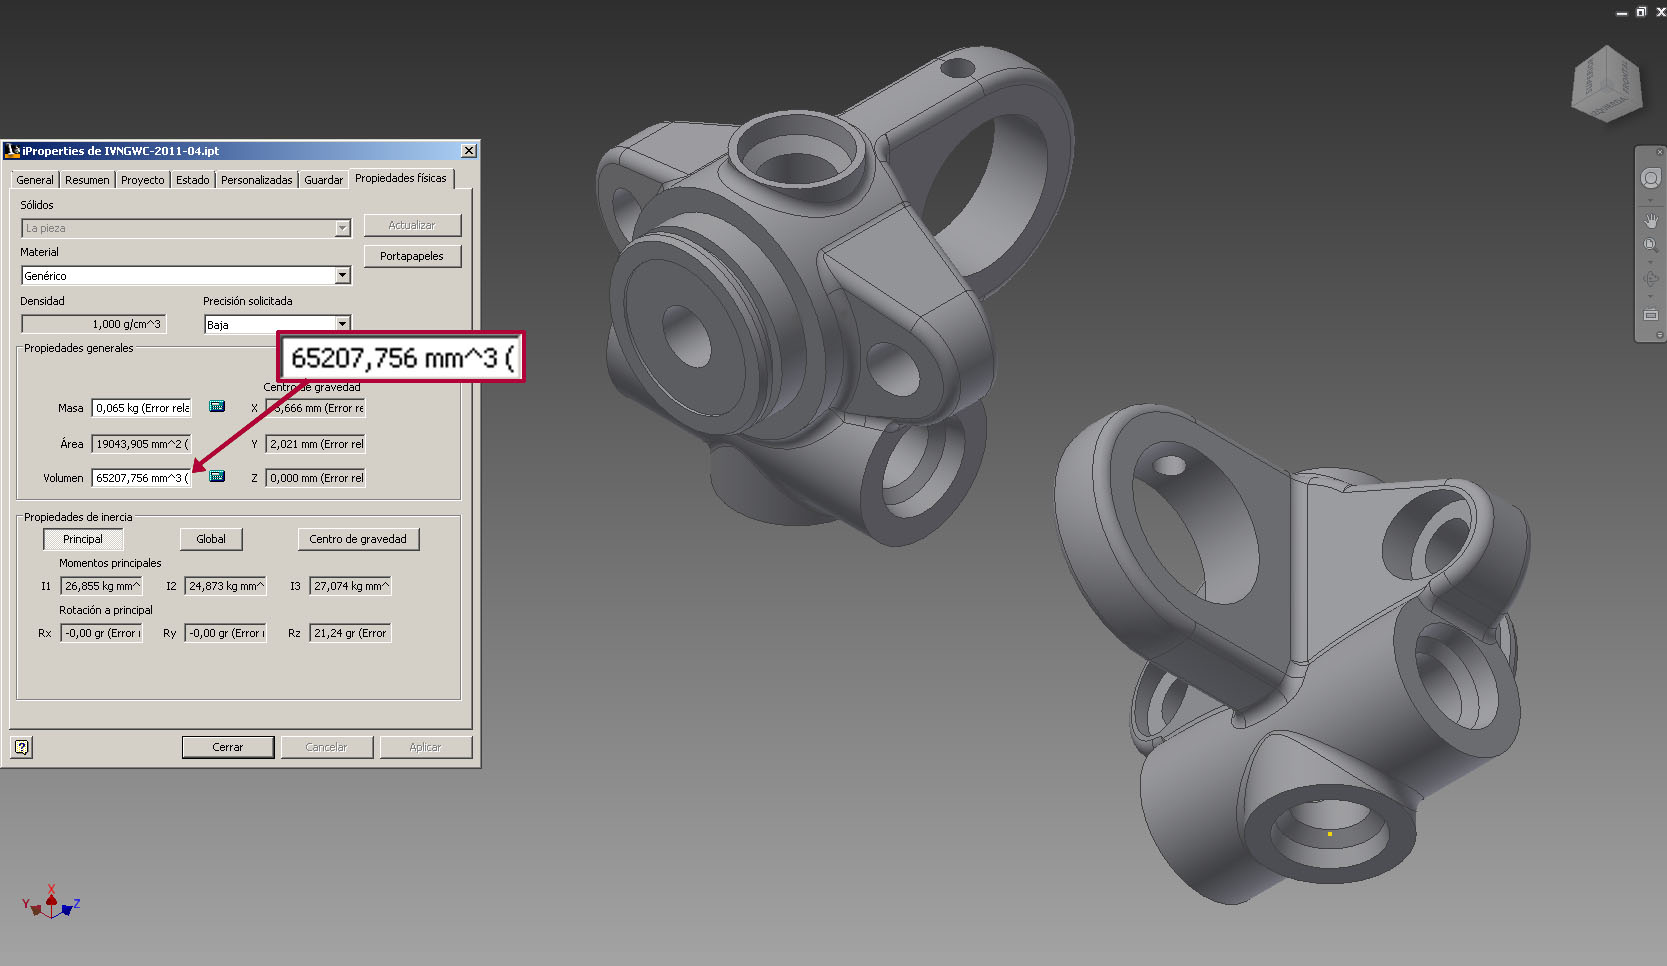Open the Material Genérico dropdown
This screenshot has height=966, width=1667.
click(186, 275)
